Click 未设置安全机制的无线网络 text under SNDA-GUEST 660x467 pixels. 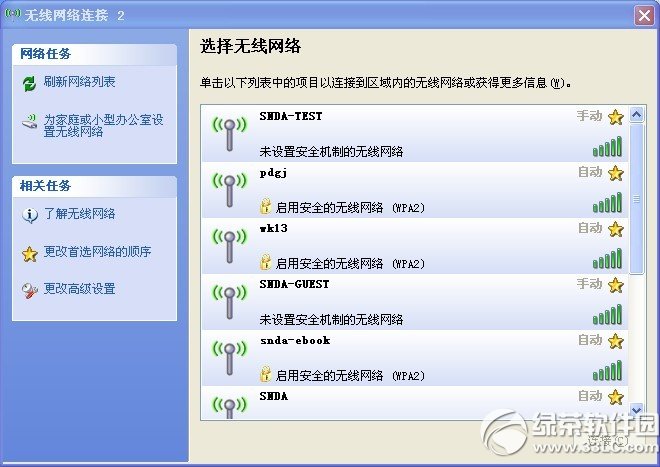coord(331,320)
